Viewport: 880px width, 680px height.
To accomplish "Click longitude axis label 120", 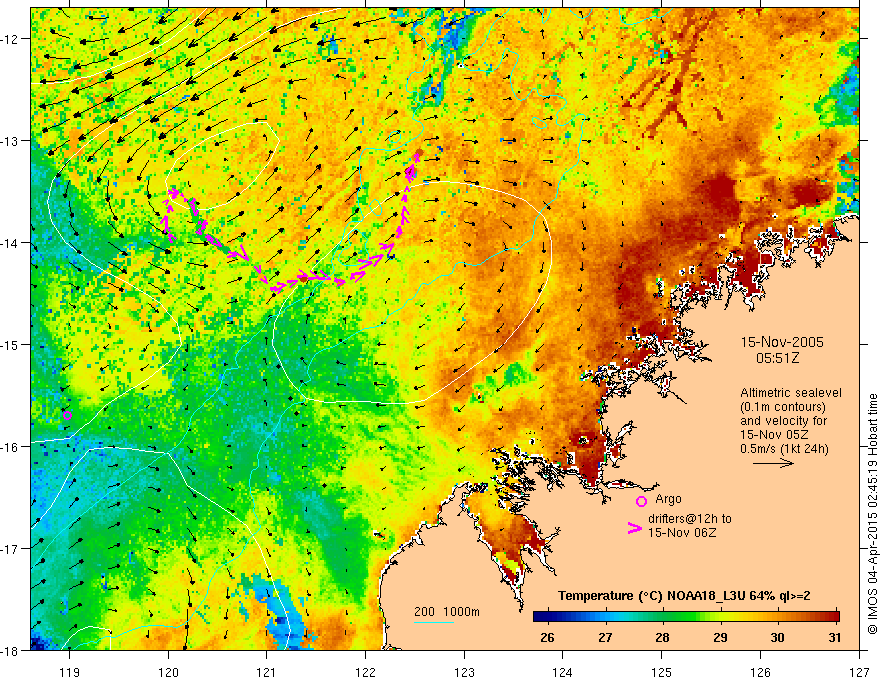I will tap(168, 672).
